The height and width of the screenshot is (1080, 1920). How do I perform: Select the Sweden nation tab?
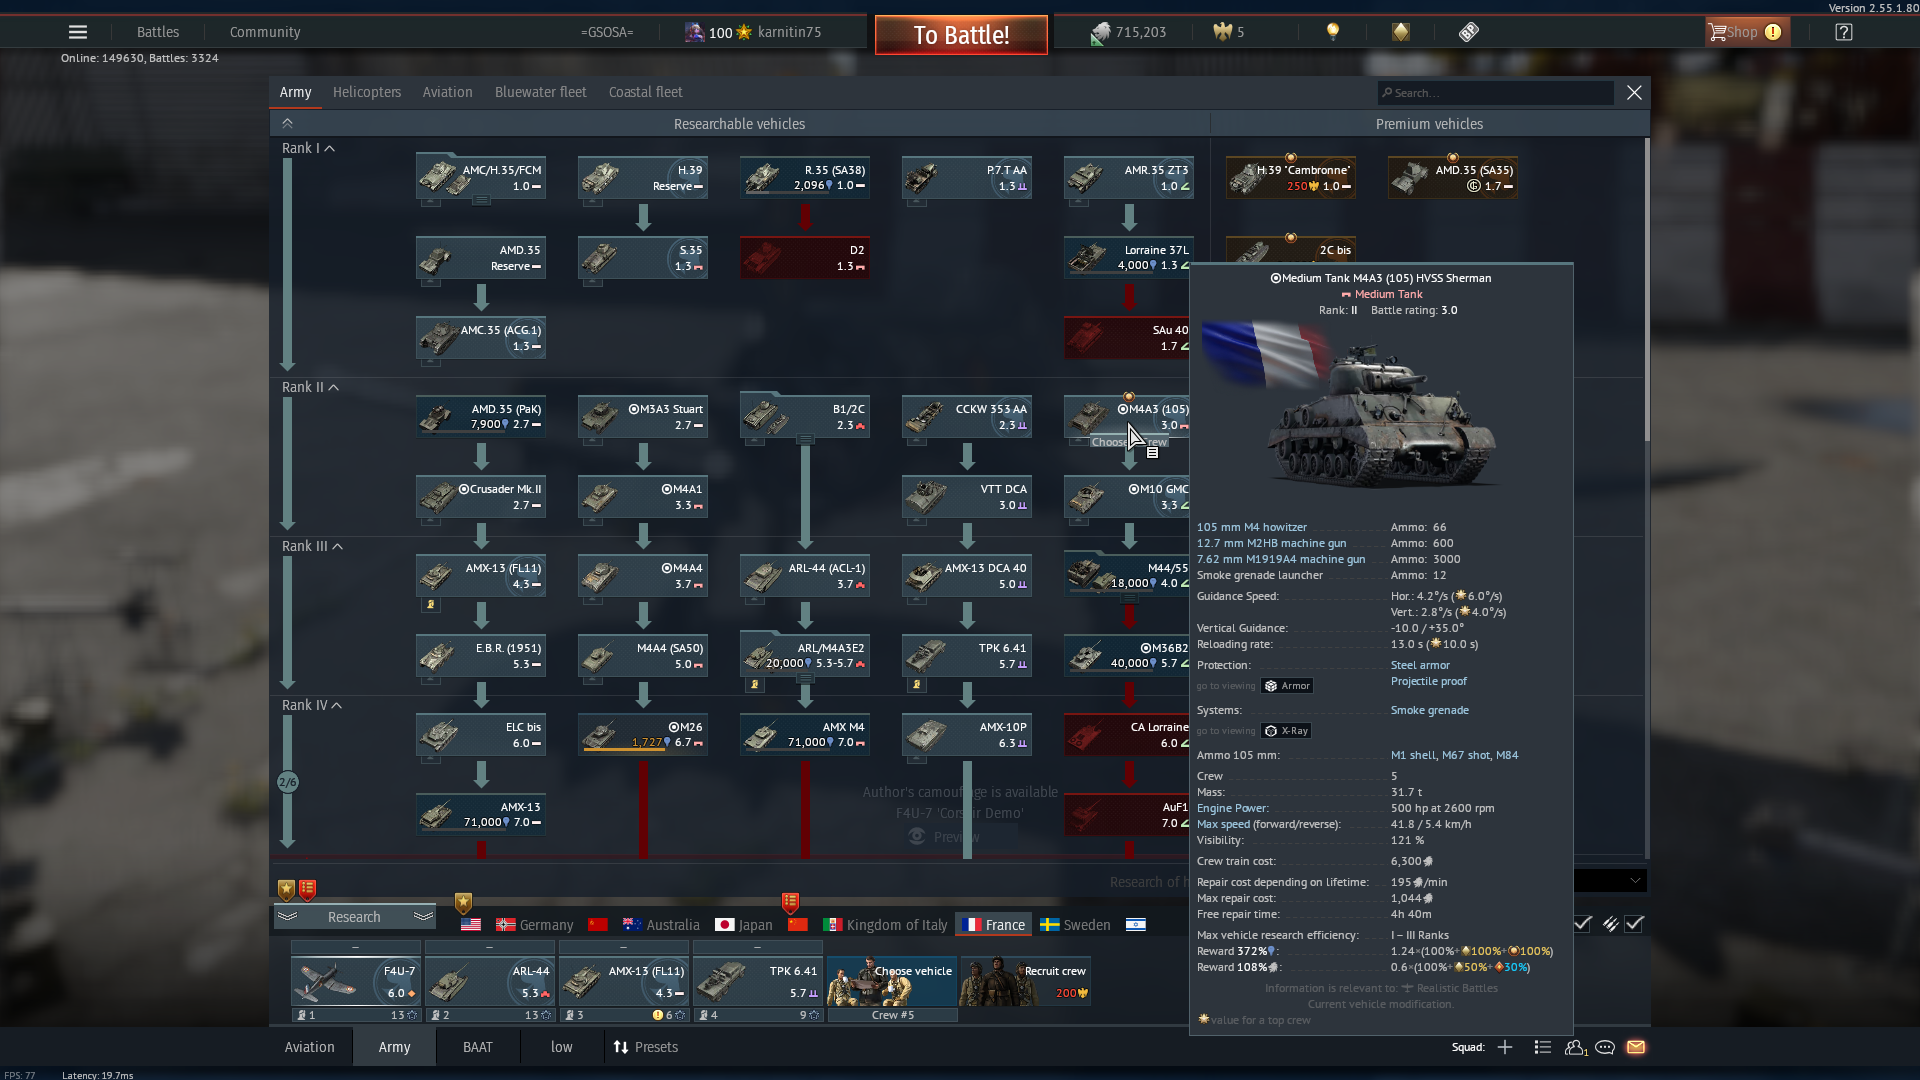[1075, 925]
